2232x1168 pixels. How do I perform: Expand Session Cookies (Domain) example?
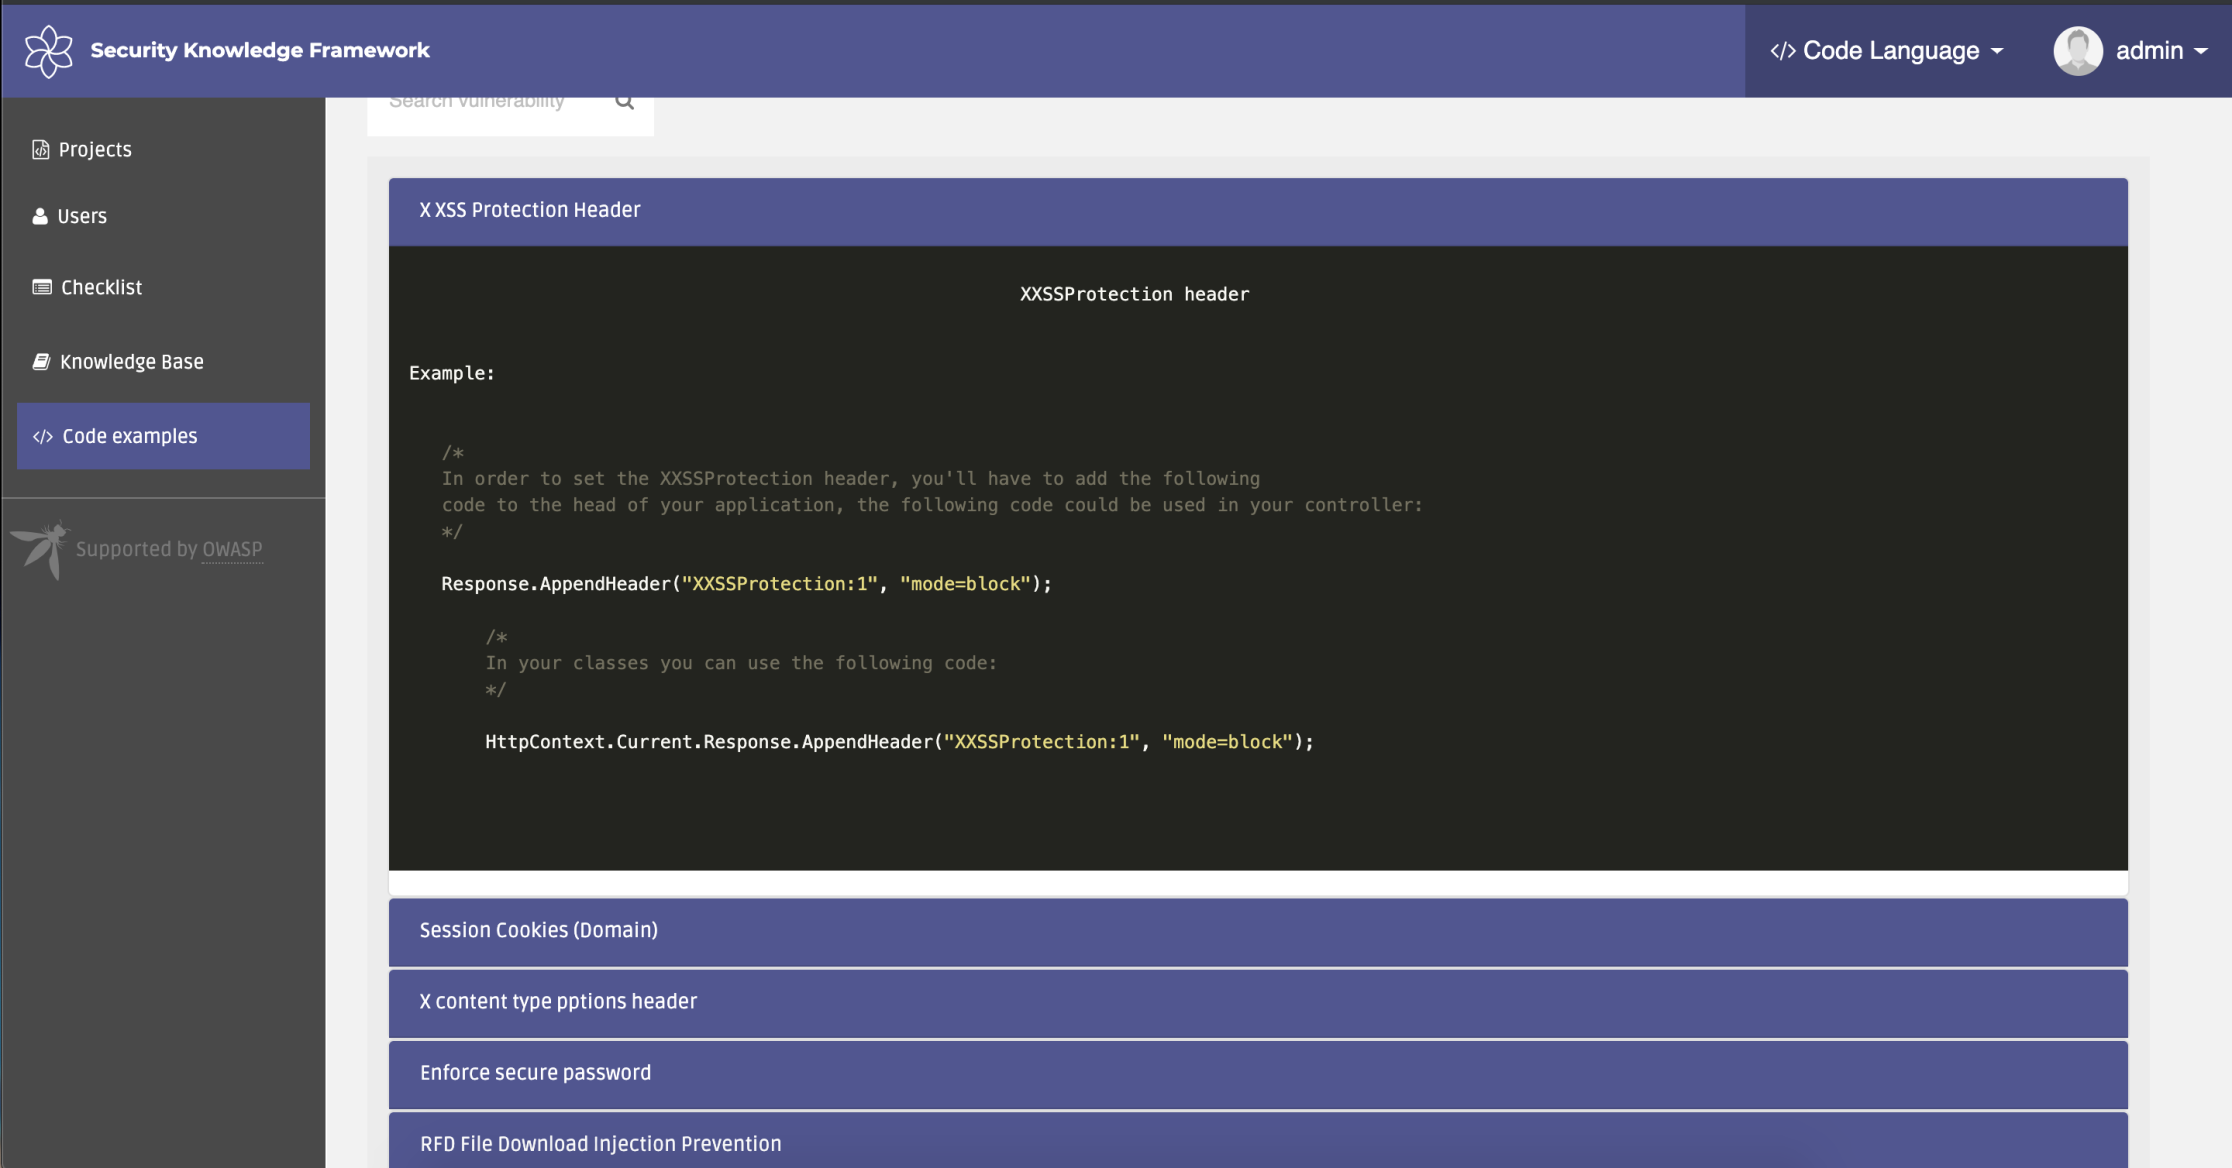point(538,931)
